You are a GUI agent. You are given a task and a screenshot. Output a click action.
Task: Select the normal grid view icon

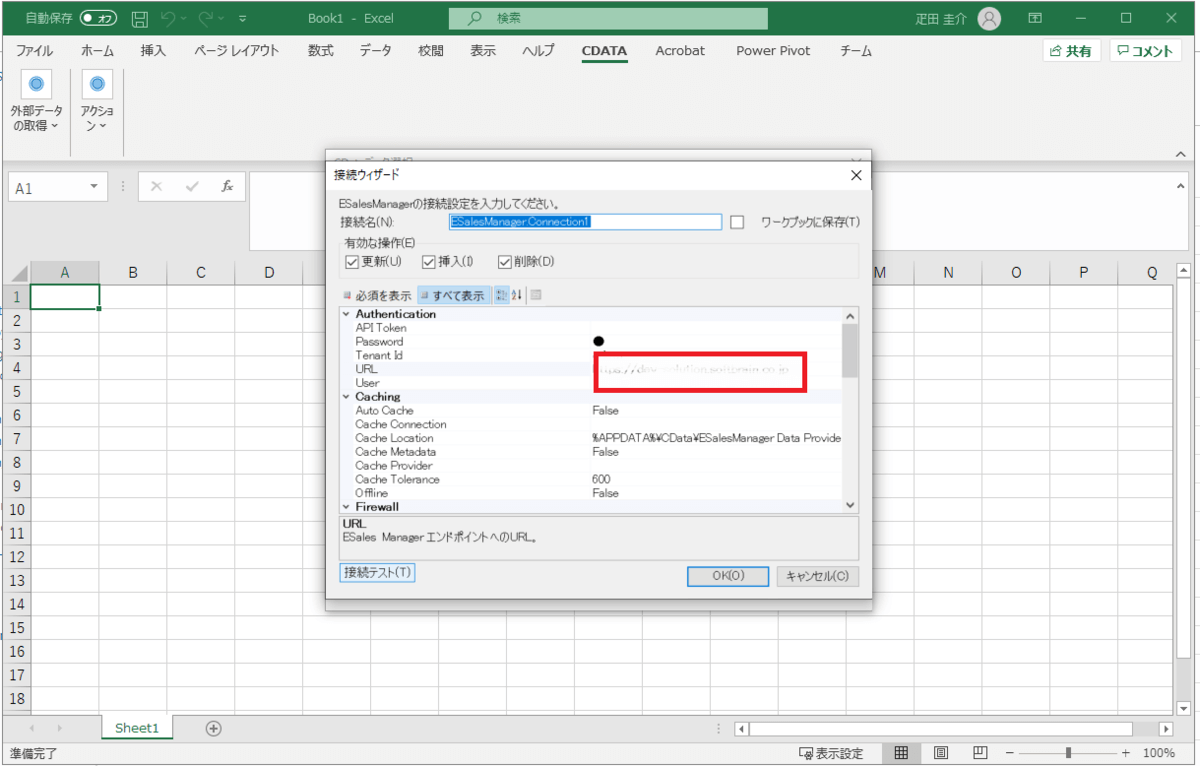coord(901,753)
